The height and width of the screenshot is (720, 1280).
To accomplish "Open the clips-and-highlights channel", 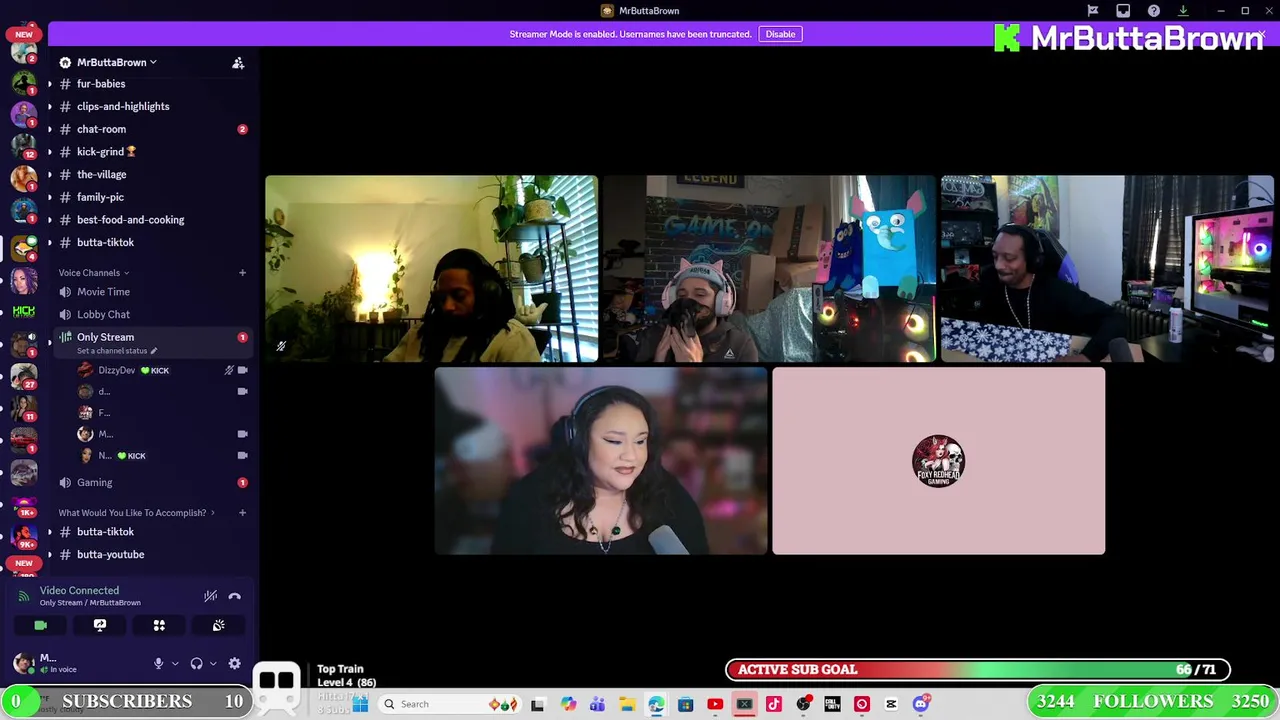I will click(123, 106).
